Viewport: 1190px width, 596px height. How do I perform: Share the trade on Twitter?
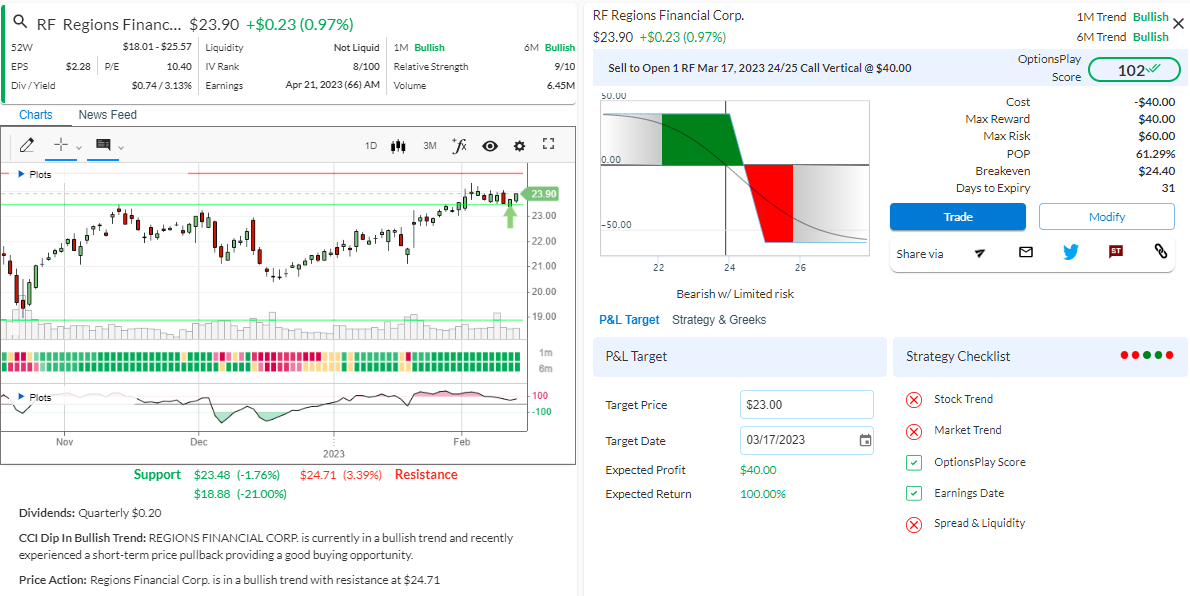coord(1071,252)
